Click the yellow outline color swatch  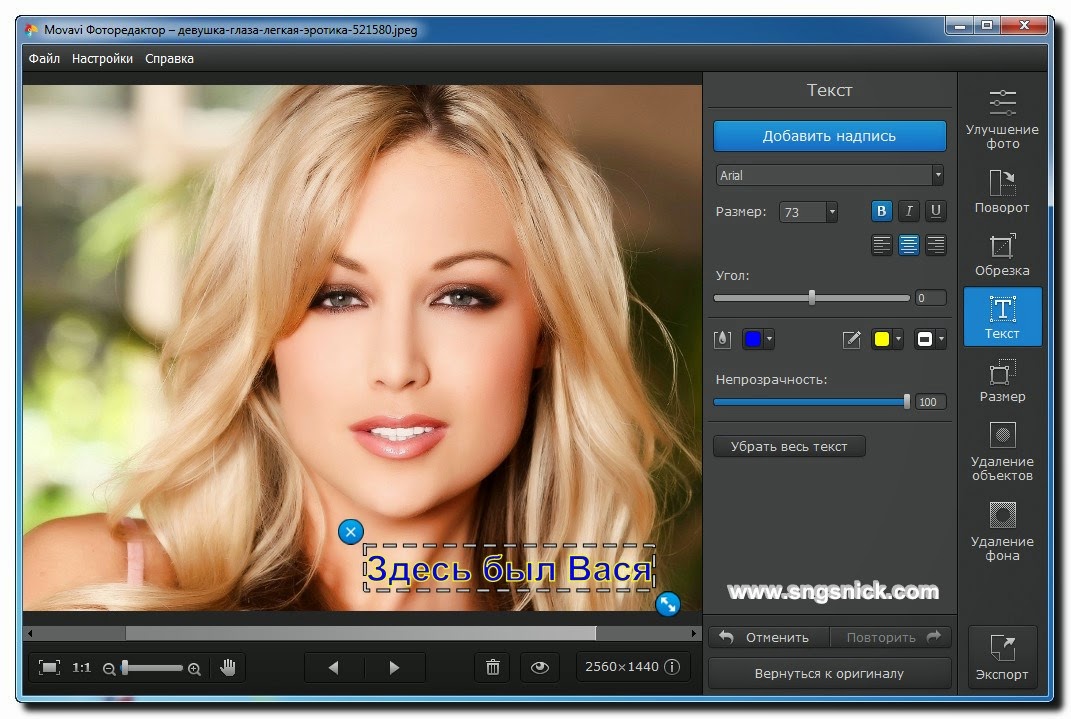[x=881, y=340]
